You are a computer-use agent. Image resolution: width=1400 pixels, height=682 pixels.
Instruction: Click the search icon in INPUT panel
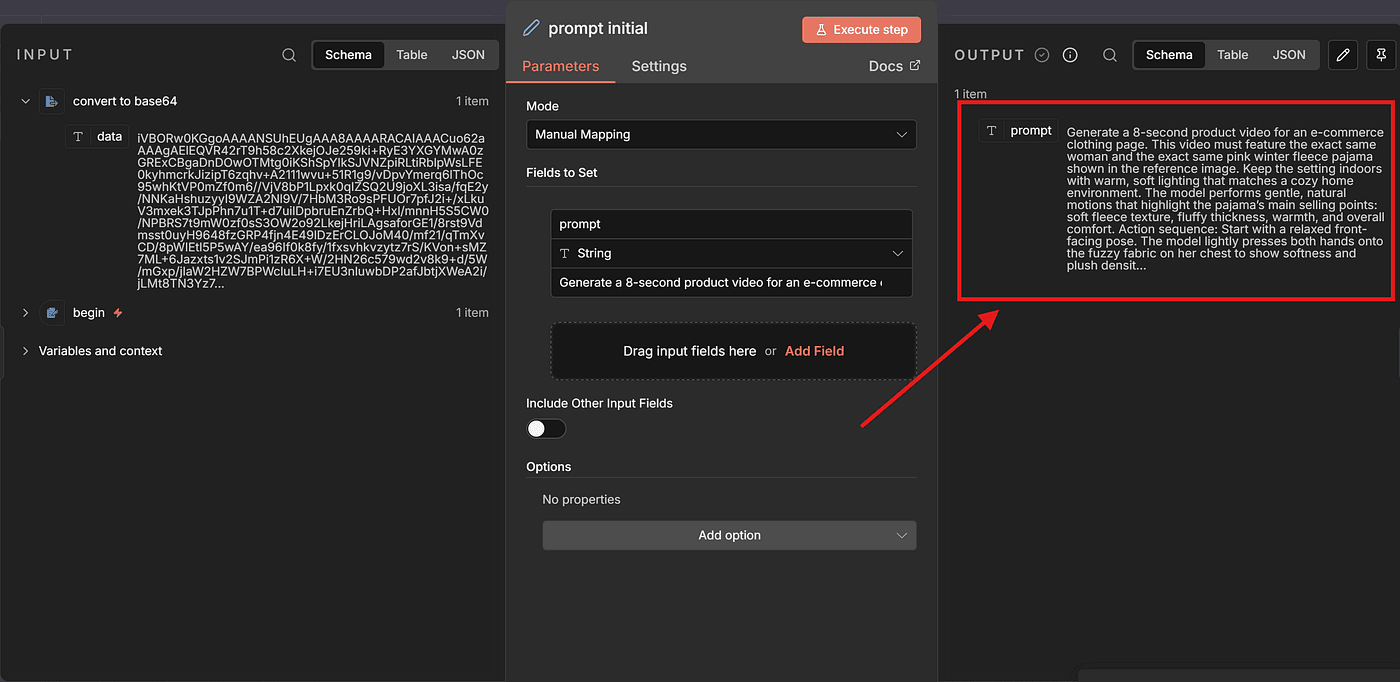(x=289, y=55)
